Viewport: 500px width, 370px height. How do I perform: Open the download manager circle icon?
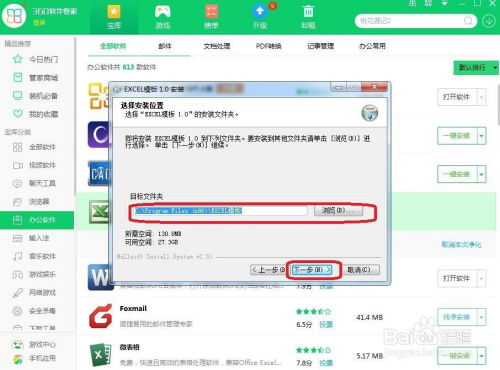[489, 21]
